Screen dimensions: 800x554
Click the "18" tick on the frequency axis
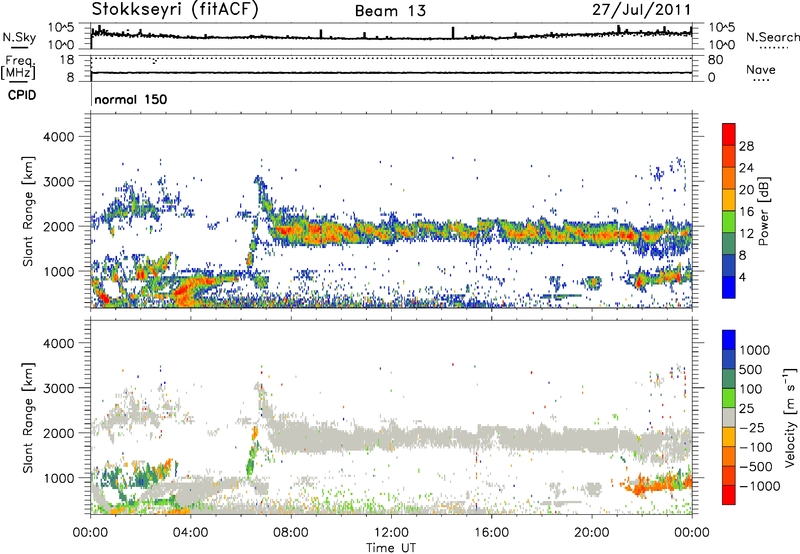coord(67,60)
